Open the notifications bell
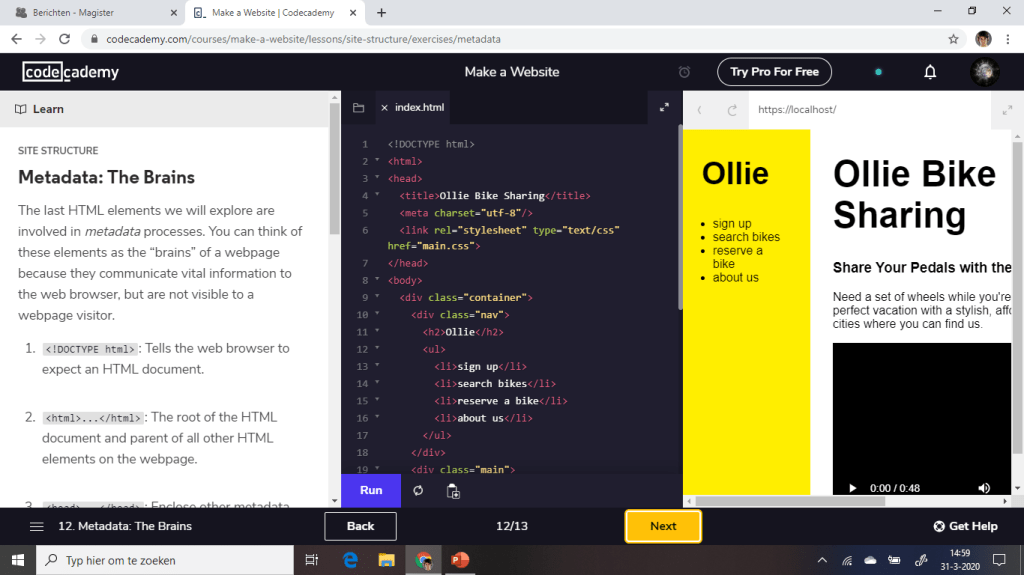Viewport: 1024px width, 575px height. click(x=930, y=72)
